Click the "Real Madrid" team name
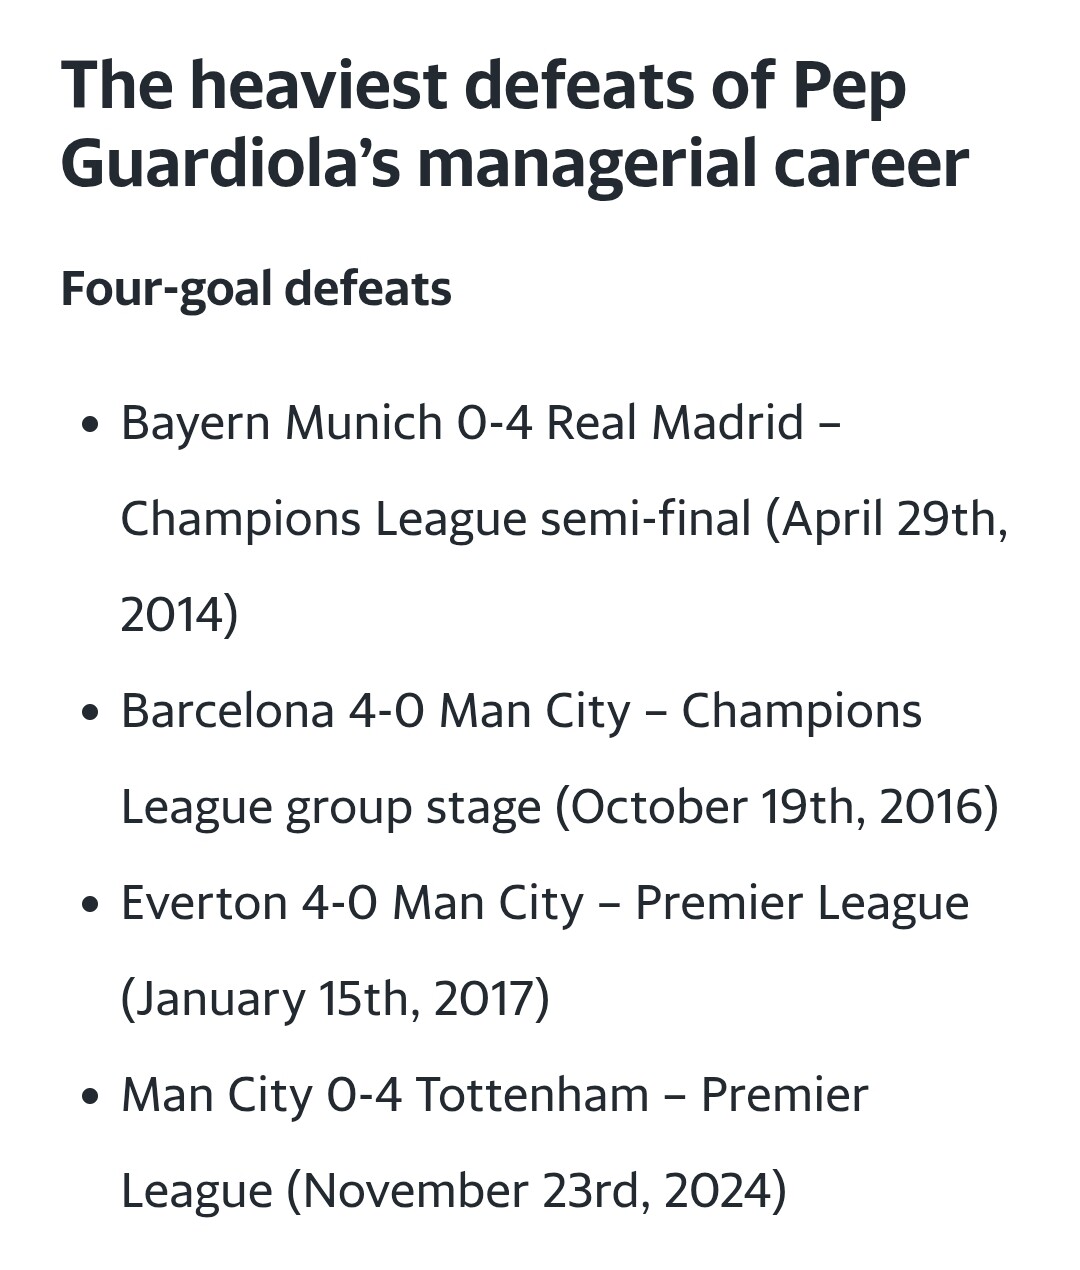Screen dimensions: 1080x1270 (675, 423)
